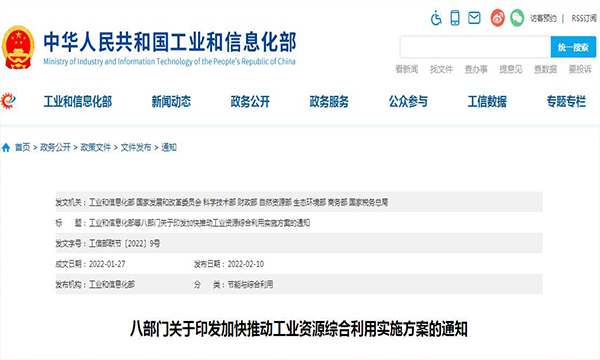Open 公众参与 nav menu
Screen dimensions: 600x360
click(408, 101)
